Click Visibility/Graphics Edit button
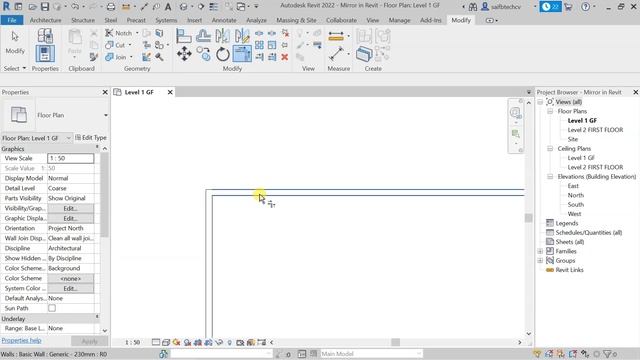The width and height of the screenshot is (640, 360). tap(70, 209)
